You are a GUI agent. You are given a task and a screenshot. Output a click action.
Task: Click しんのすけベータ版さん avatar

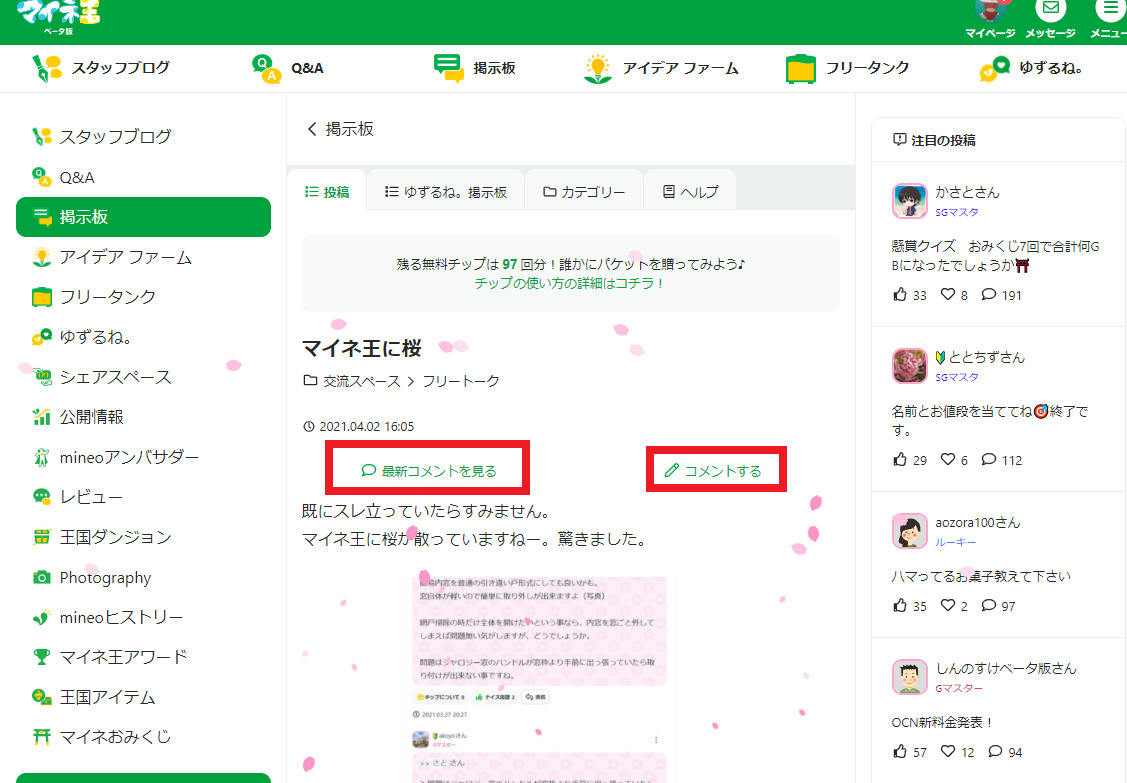tap(909, 677)
